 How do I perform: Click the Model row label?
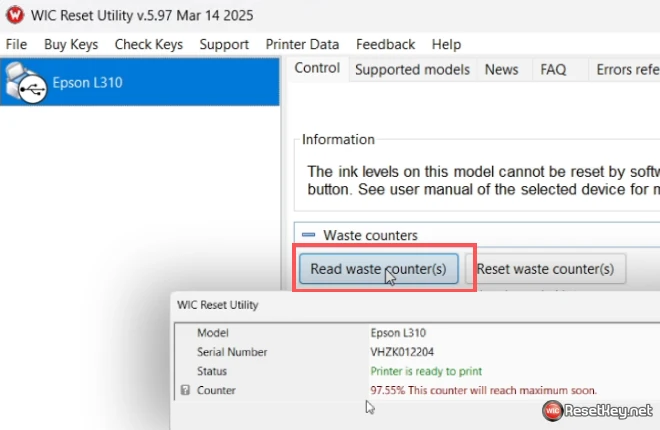click(213, 333)
